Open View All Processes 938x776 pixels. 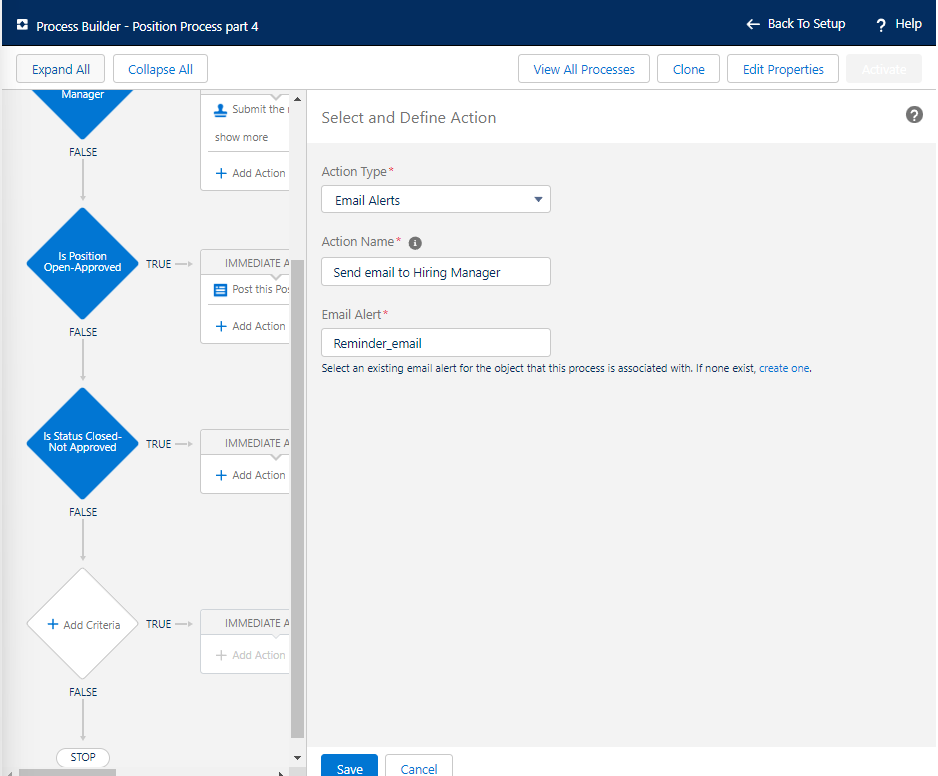point(584,69)
